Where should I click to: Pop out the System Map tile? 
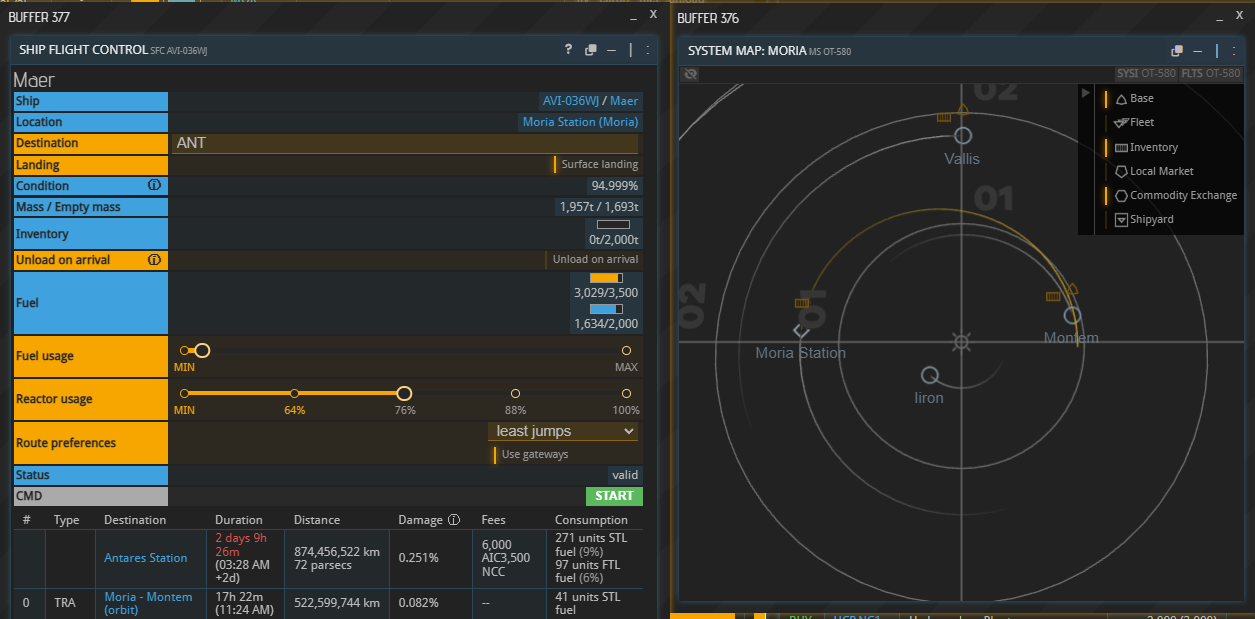[1177, 51]
